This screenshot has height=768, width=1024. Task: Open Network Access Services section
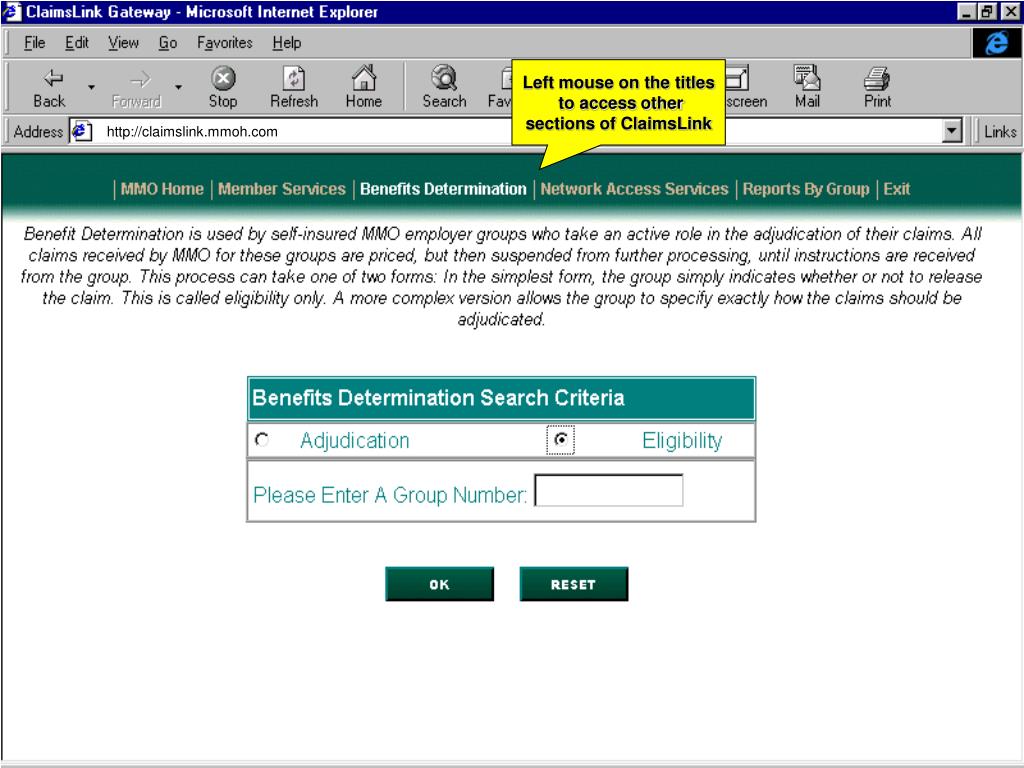[634, 189]
